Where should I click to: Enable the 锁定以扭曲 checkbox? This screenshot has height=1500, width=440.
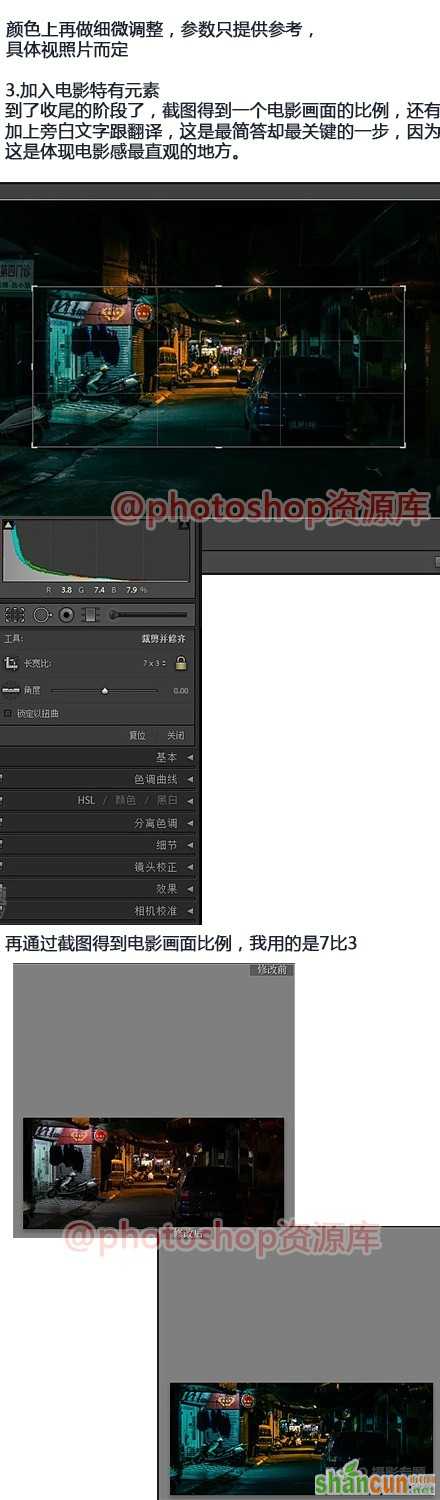(8, 713)
